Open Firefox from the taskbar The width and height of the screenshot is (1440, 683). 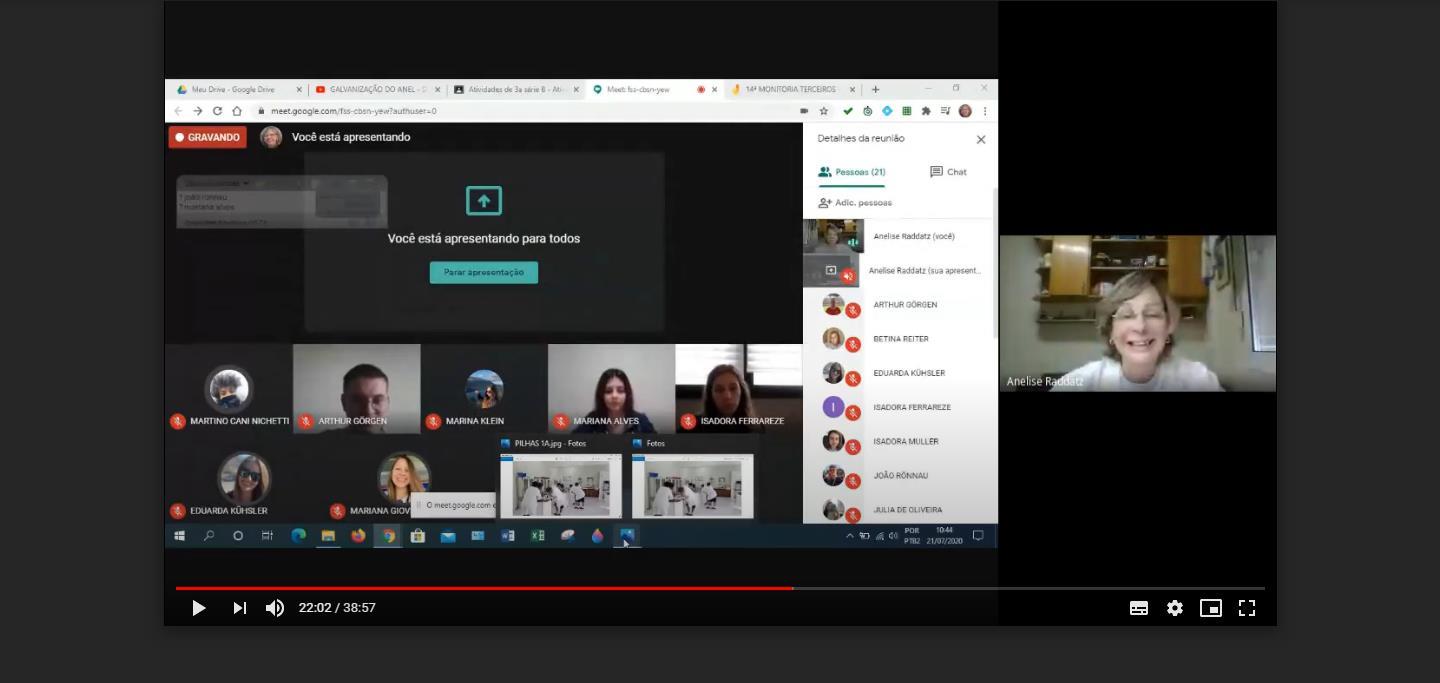[x=358, y=536]
